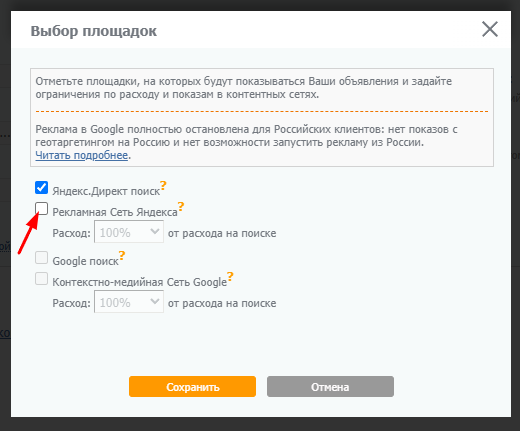This screenshot has height=431, width=520.
Task: Tick the Google поиск checkbox
Action: pyautogui.click(x=41, y=258)
